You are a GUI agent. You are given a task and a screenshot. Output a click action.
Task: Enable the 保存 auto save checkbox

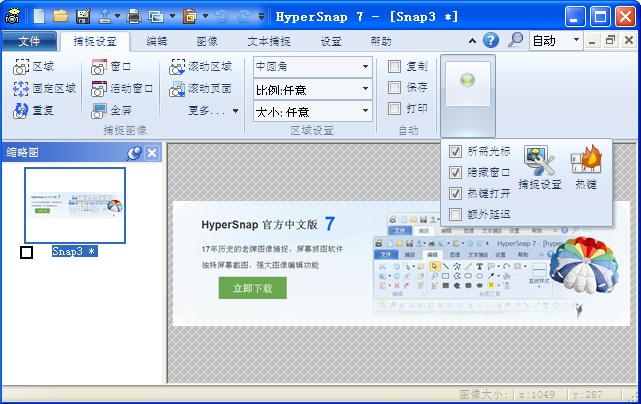(x=394, y=88)
